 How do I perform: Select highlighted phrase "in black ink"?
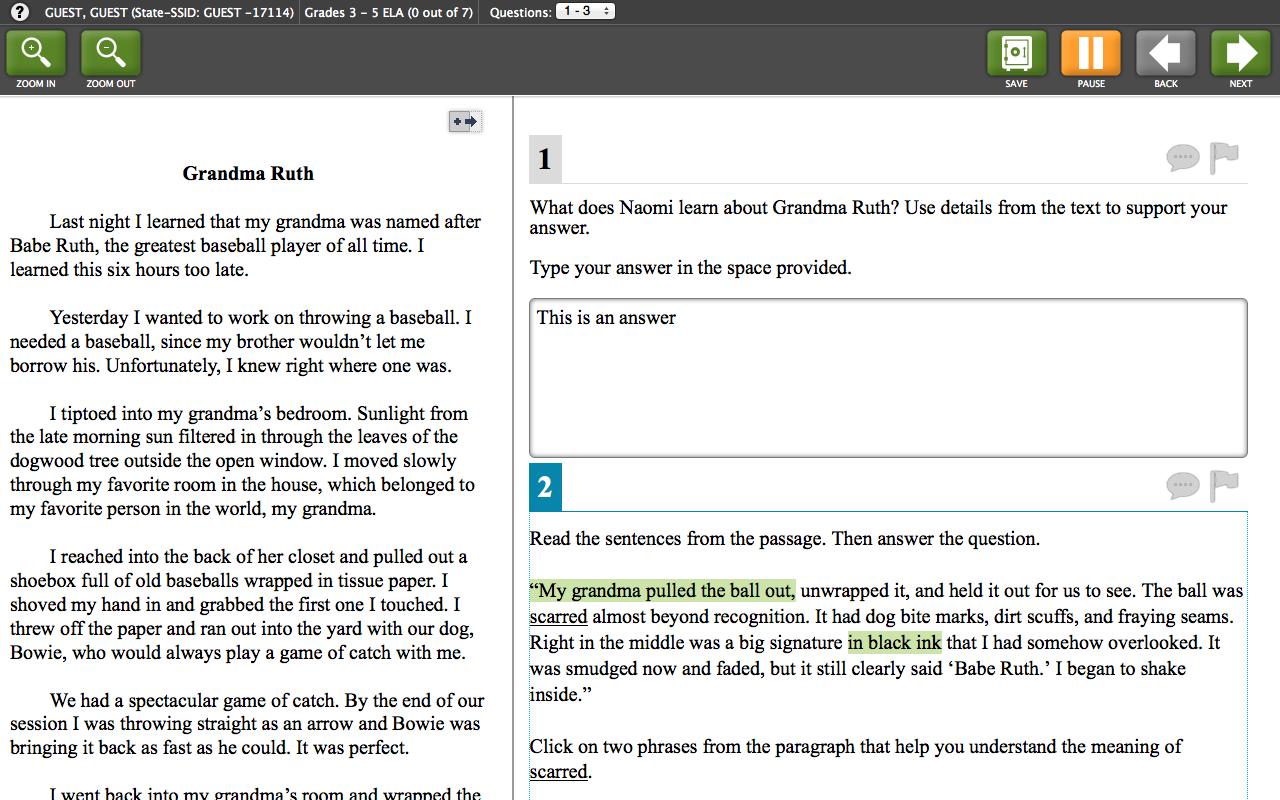tap(894, 642)
